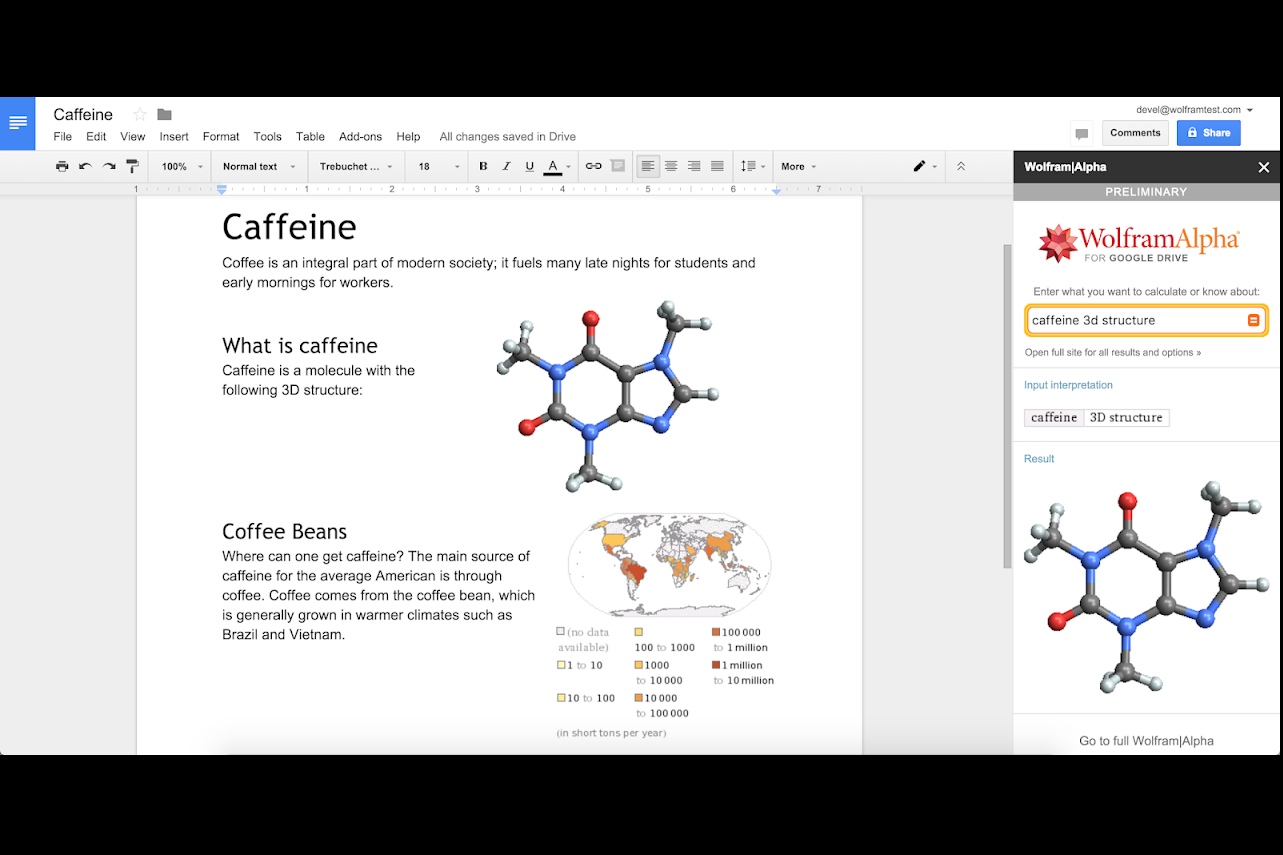
Task: Click the caffeine molecule result image in sidebar
Action: 1147,587
